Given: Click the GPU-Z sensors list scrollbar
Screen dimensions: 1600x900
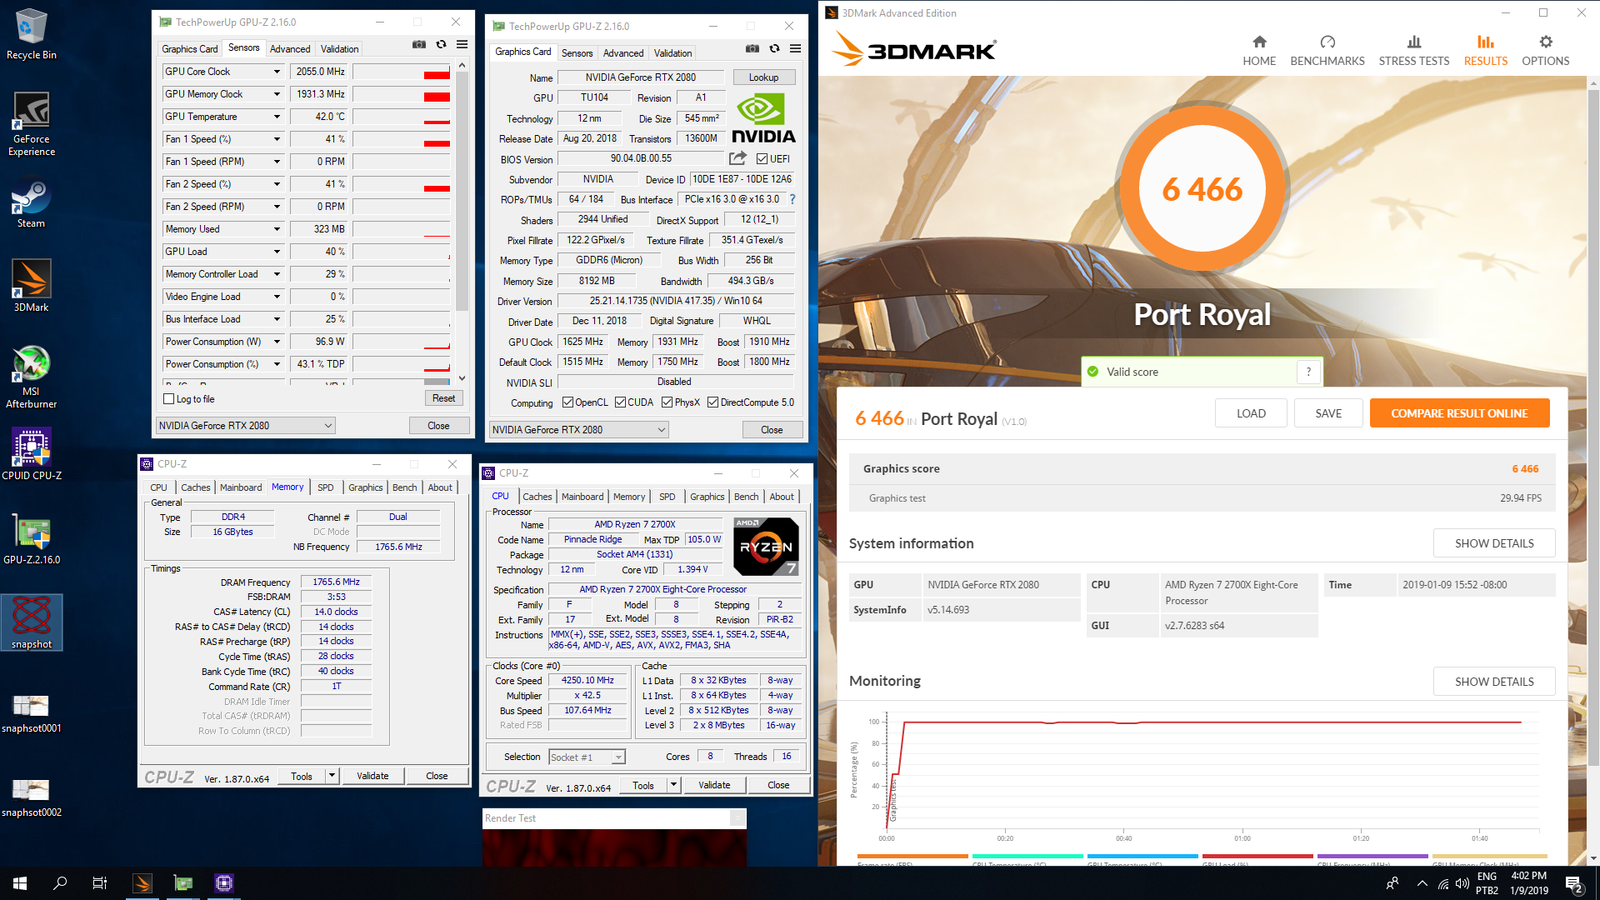Looking at the screenshot, I should point(462,200).
